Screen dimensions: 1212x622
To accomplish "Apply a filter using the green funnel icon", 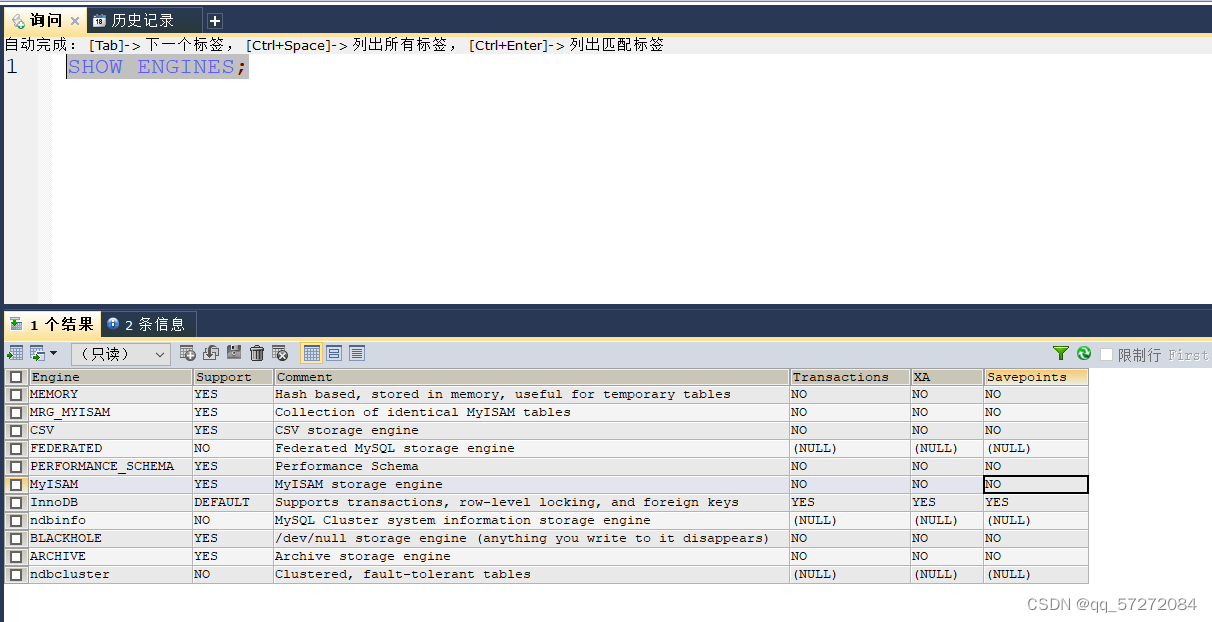I will [x=1060, y=353].
